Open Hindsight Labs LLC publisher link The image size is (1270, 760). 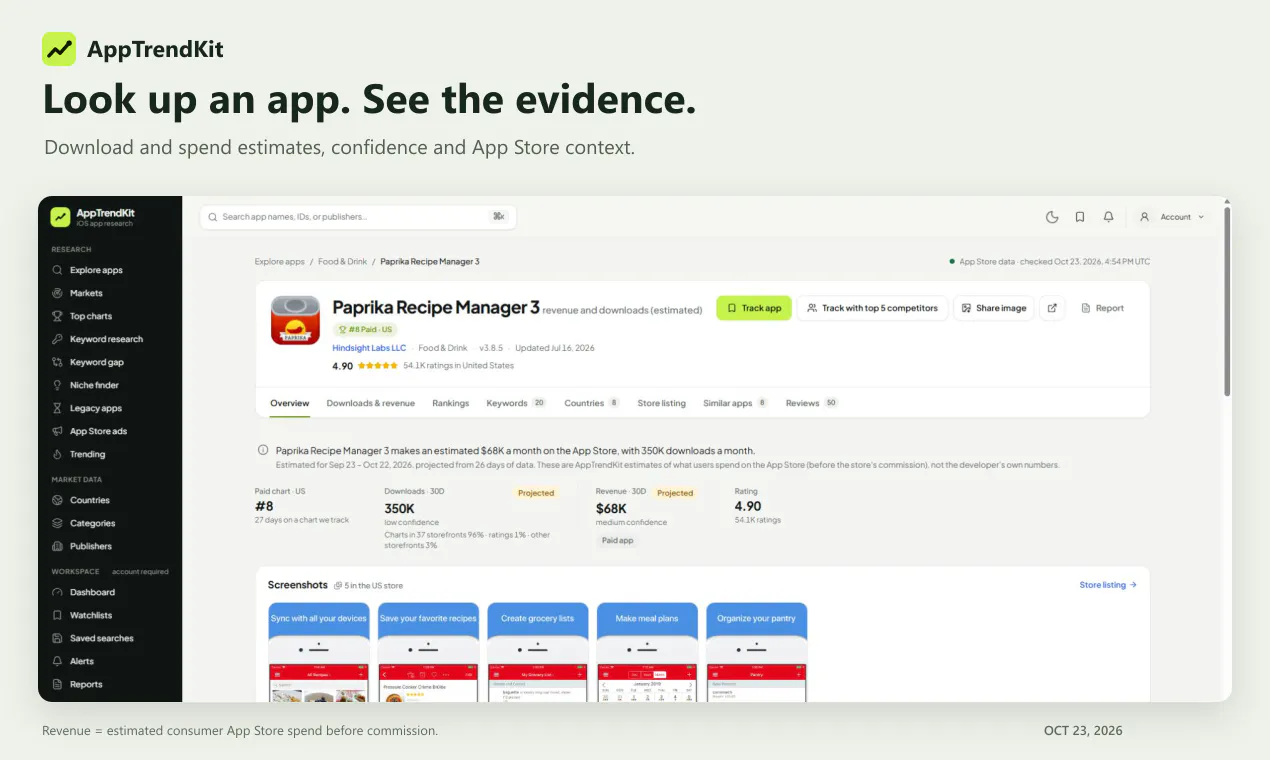(369, 348)
